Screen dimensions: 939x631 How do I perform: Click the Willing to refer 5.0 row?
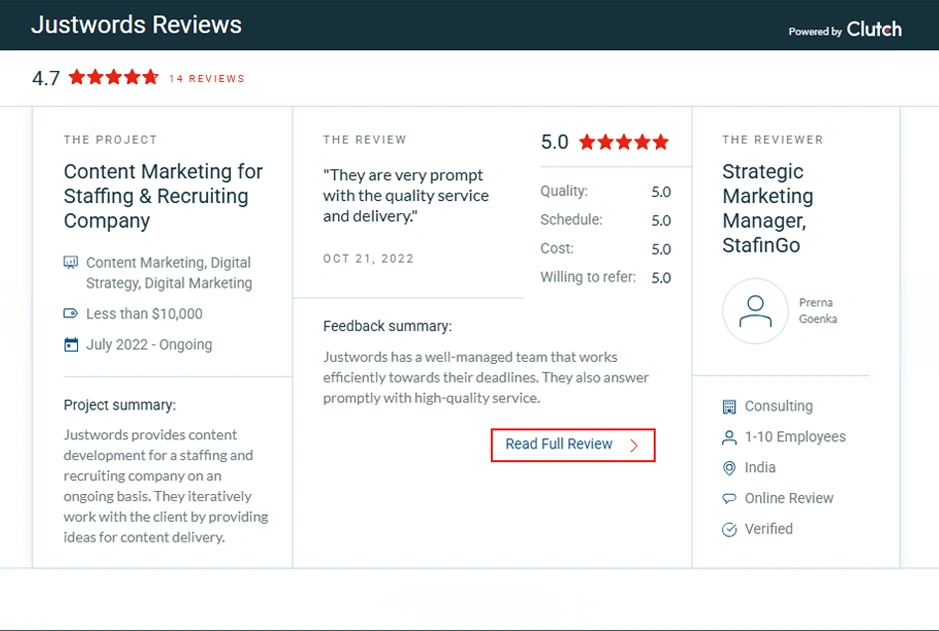point(605,277)
